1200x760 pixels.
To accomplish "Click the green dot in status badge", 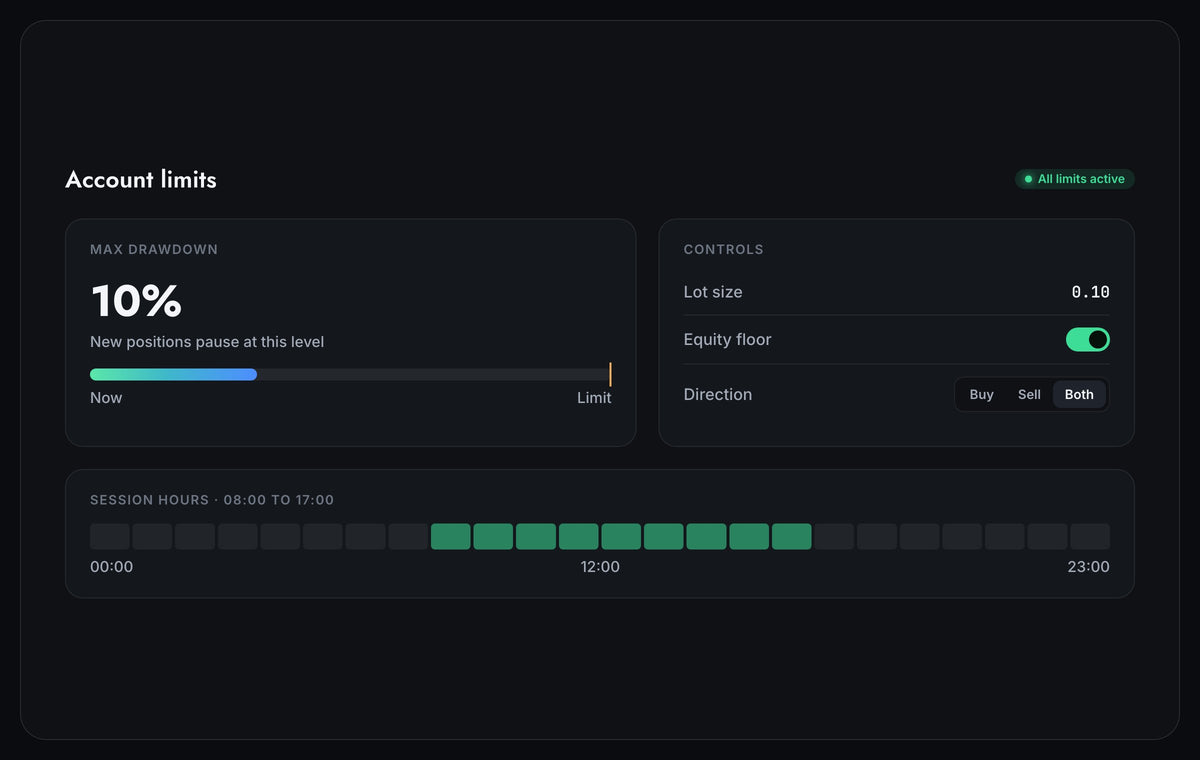I will (1028, 179).
